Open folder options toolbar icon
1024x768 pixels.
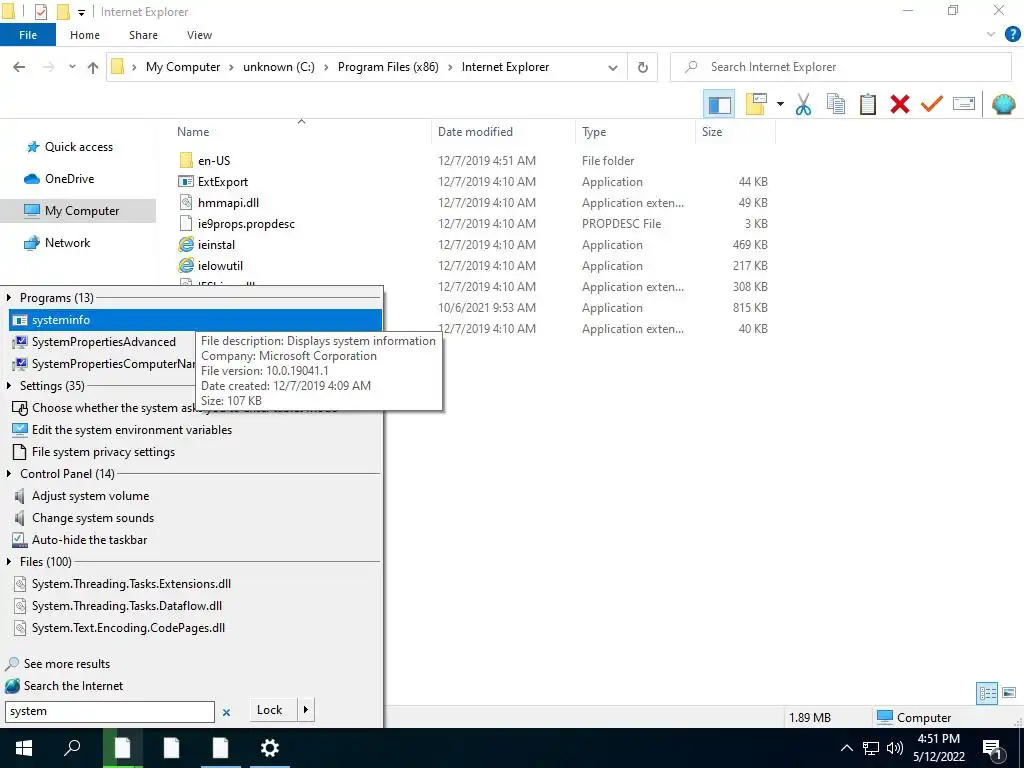[756, 104]
